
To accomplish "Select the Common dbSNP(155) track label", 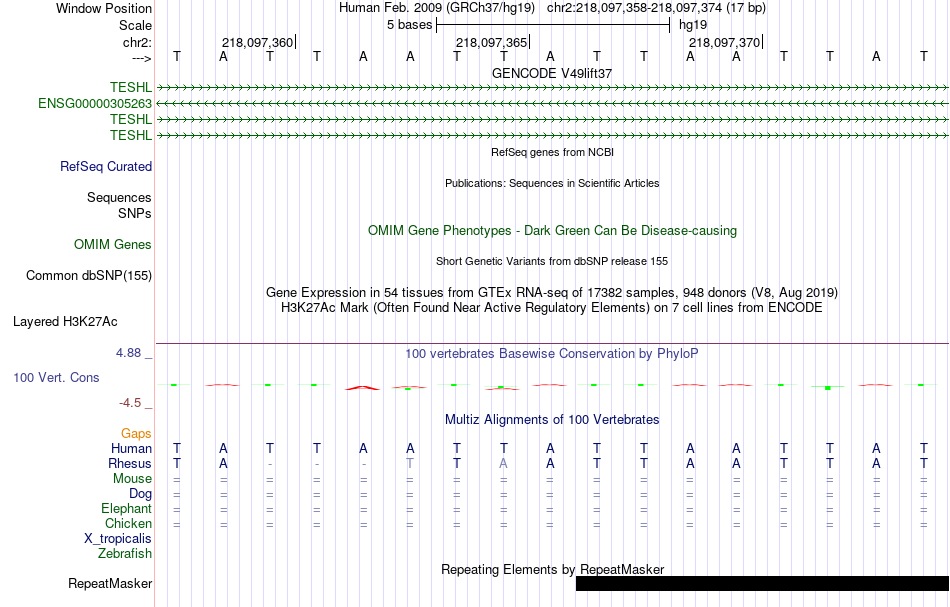I will click(x=89, y=276).
